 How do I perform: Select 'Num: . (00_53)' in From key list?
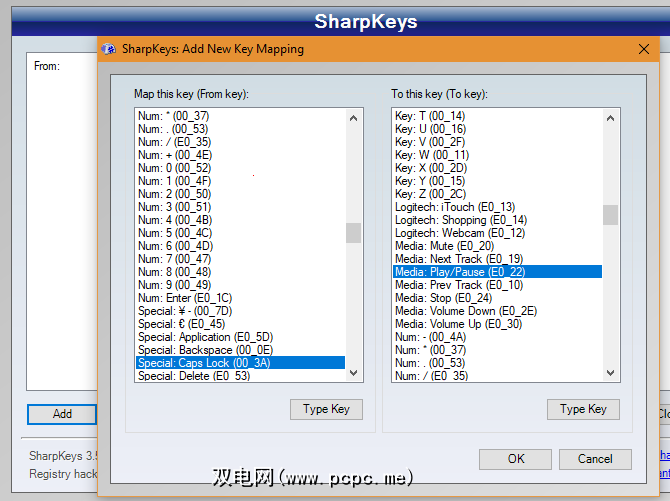pos(240,129)
